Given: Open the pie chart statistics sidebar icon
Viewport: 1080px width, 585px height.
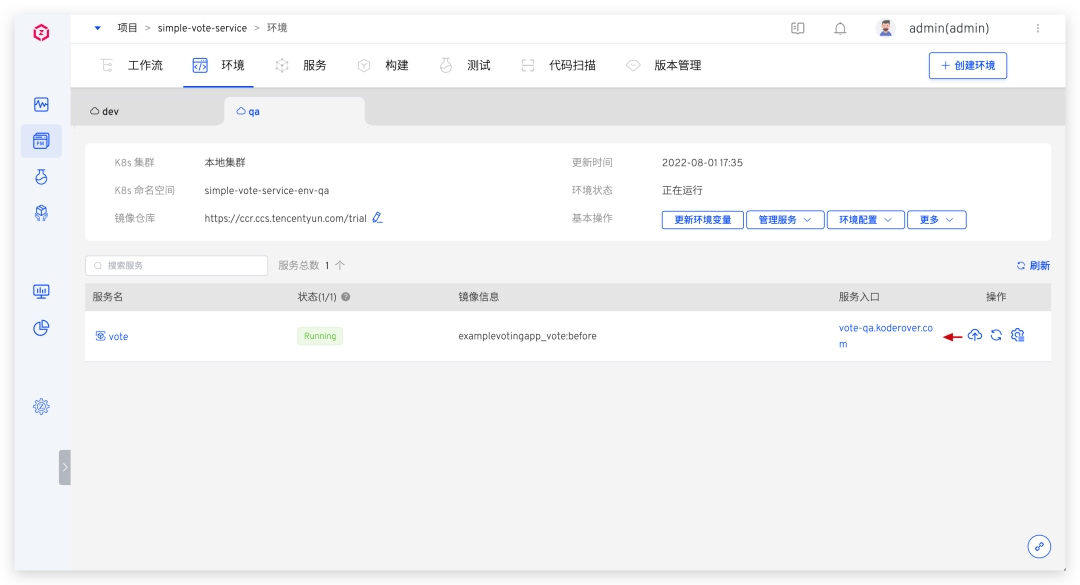Looking at the screenshot, I should [x=41, y=328].
